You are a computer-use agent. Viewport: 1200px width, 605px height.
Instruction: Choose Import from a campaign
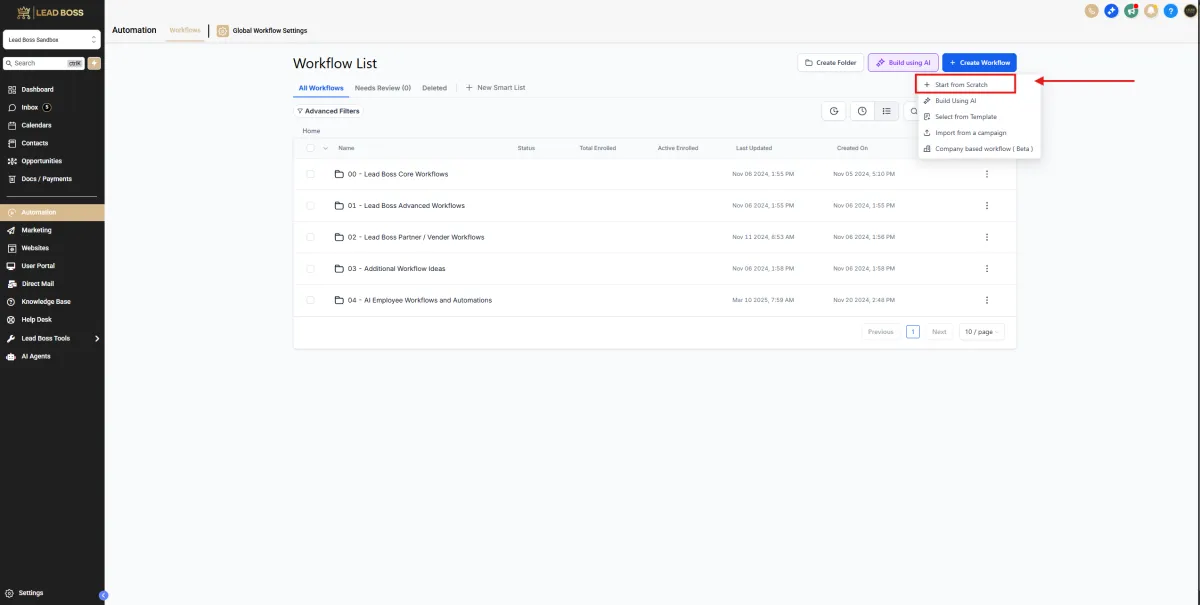click(979, 133)
